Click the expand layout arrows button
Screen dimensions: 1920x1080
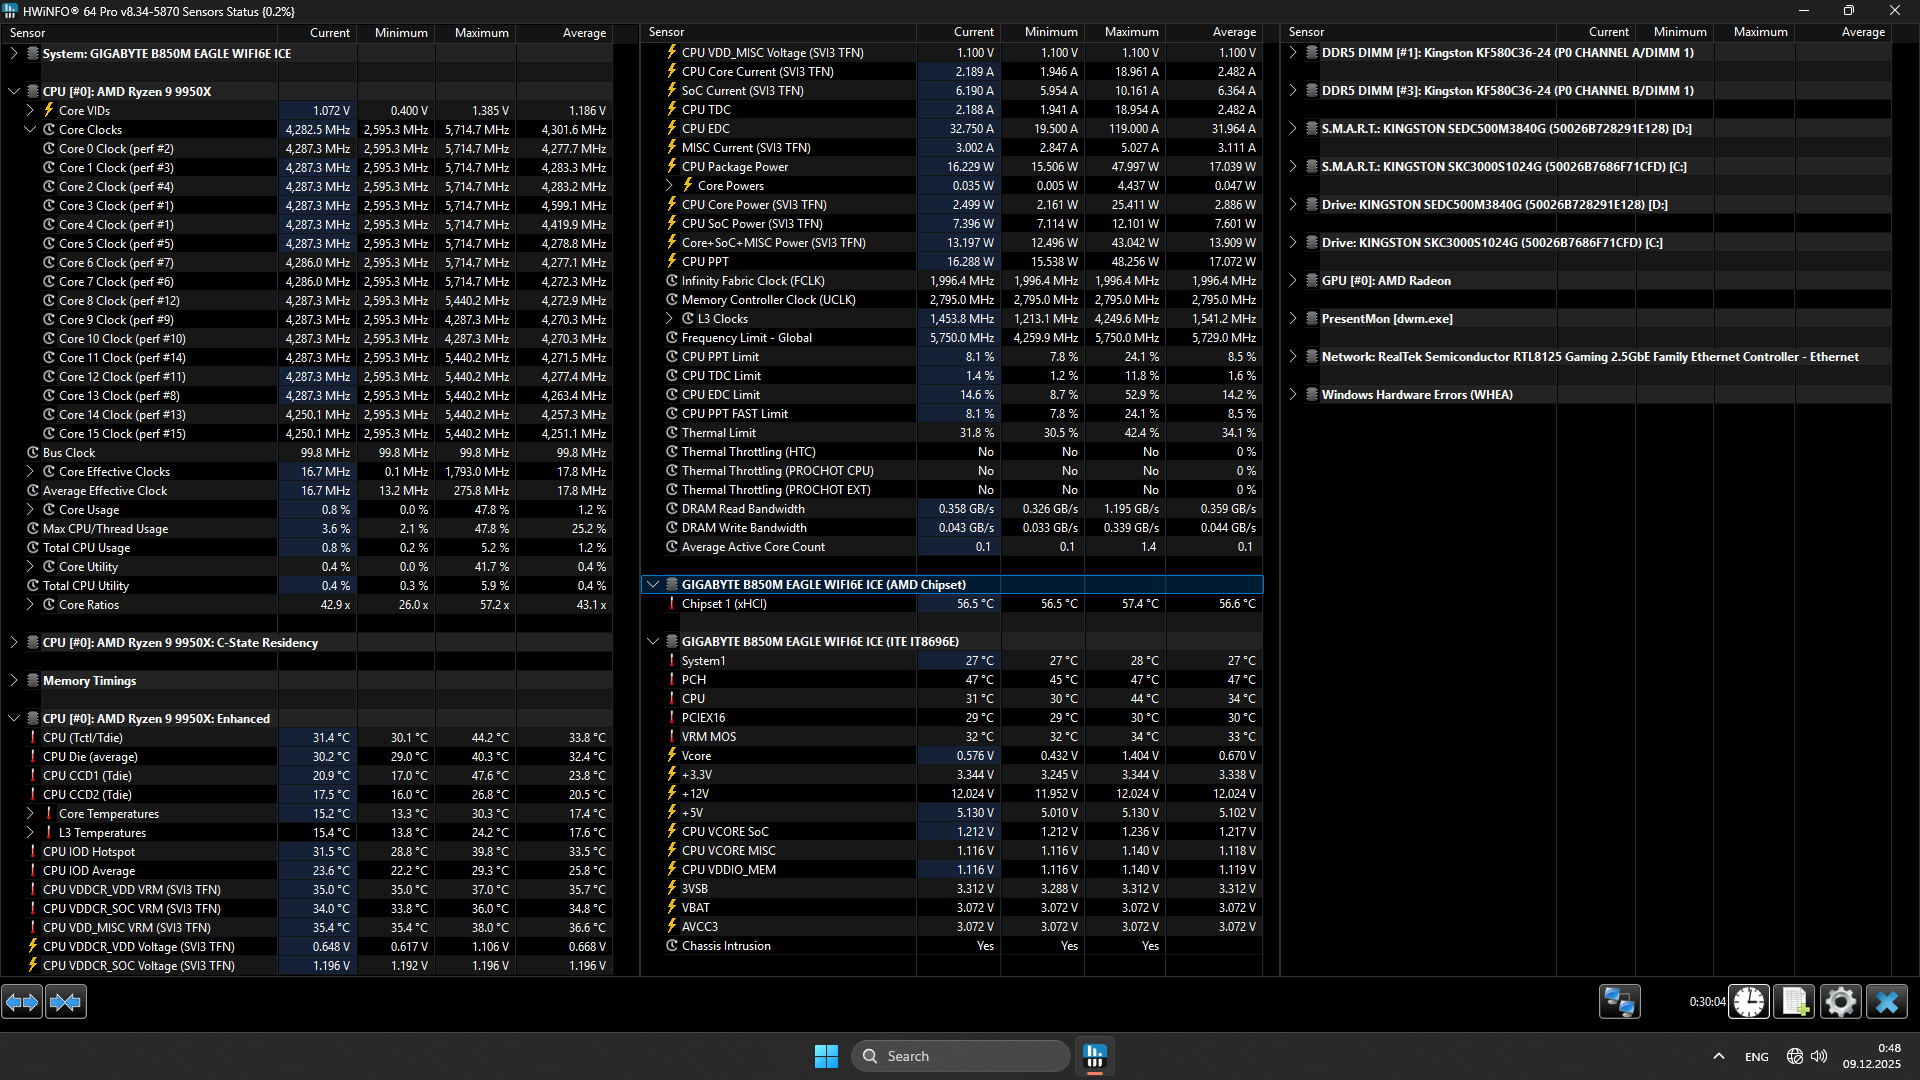tap(22, 1001)
